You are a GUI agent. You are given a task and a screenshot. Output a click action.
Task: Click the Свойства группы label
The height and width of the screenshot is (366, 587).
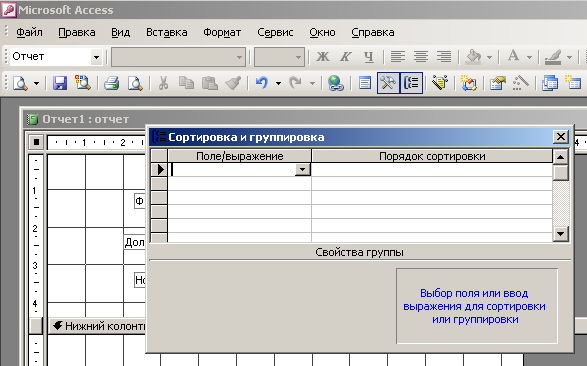[359, 252]
